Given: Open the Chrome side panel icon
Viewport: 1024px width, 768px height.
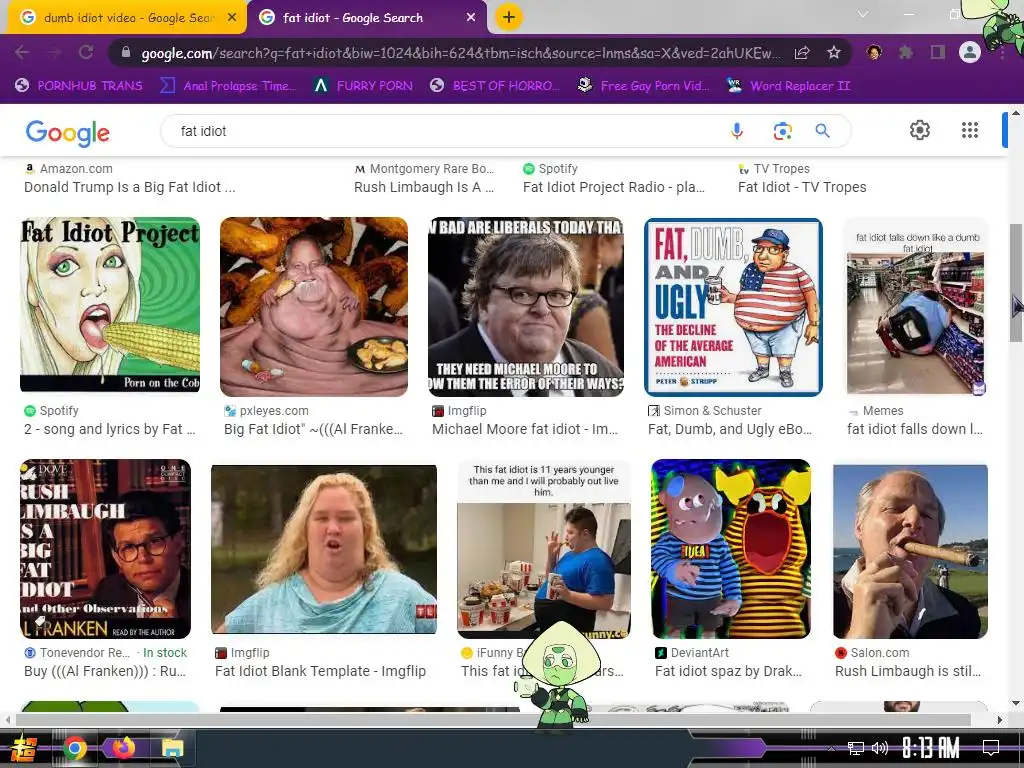Looking at the screenshot, I should pos(938,52).
